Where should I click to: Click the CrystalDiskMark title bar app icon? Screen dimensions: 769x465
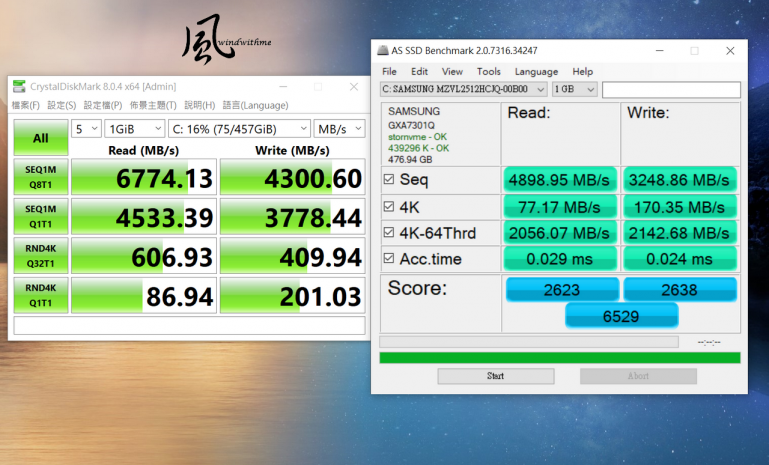pos(19,87)
